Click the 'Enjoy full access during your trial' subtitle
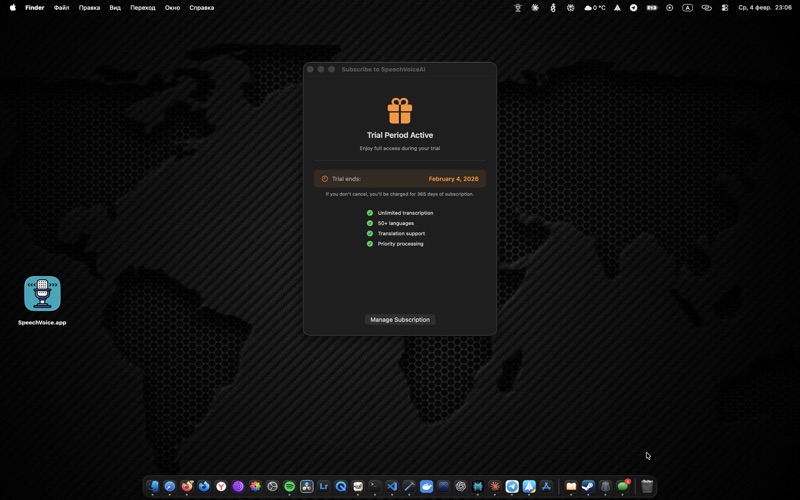This screenshot has height=500, width=800. tap(399, 148)
